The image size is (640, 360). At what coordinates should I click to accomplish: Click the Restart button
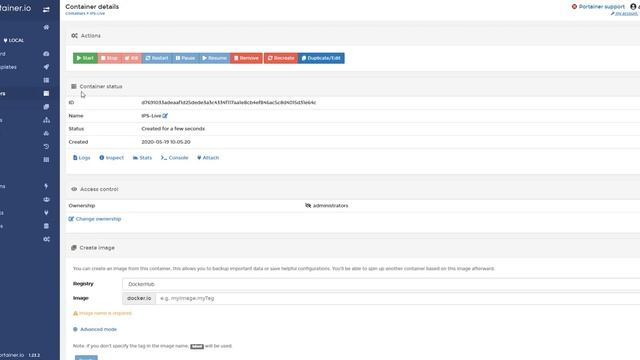157,58
